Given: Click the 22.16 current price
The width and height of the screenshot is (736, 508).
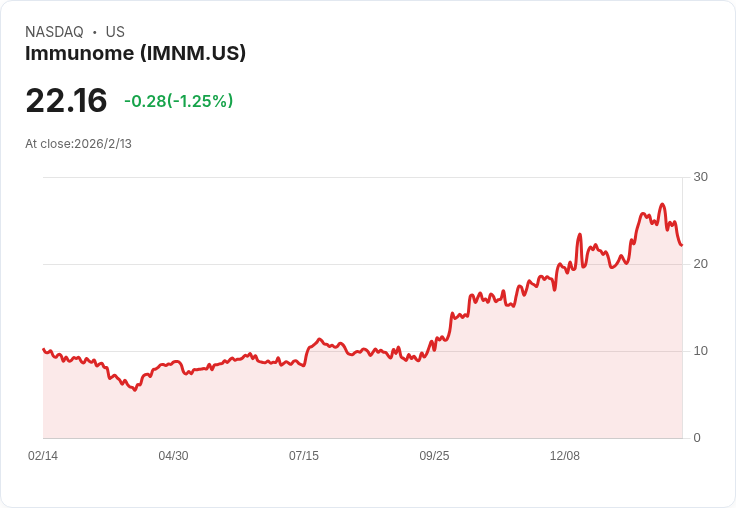Looking at the screenshot, I should coord(66,101).
